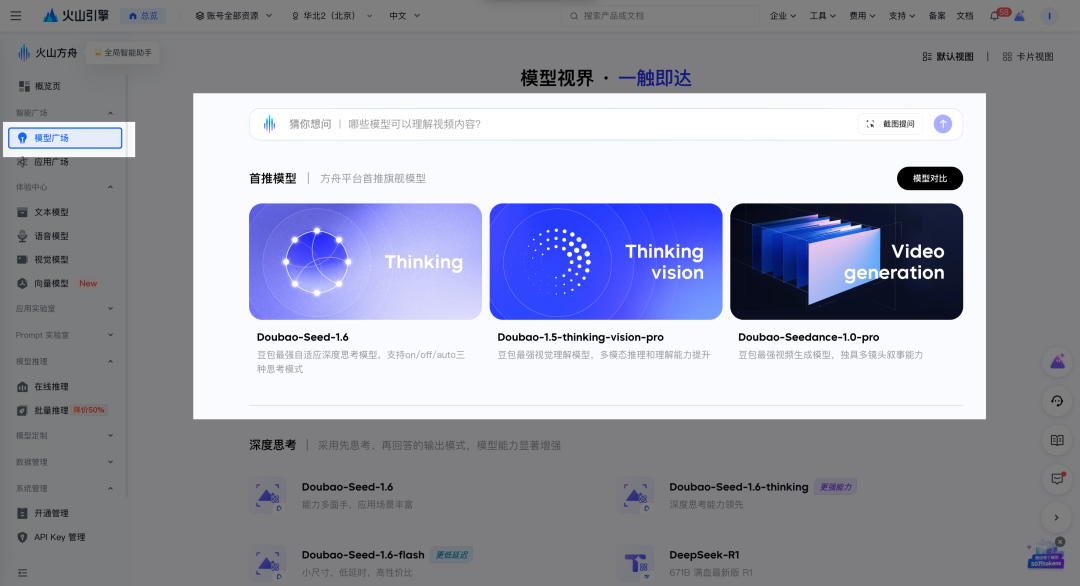Viewport: 1080px width, 586px height.
Task: Collapse floating toolbar with right arrow
Action: point(1057,518)
